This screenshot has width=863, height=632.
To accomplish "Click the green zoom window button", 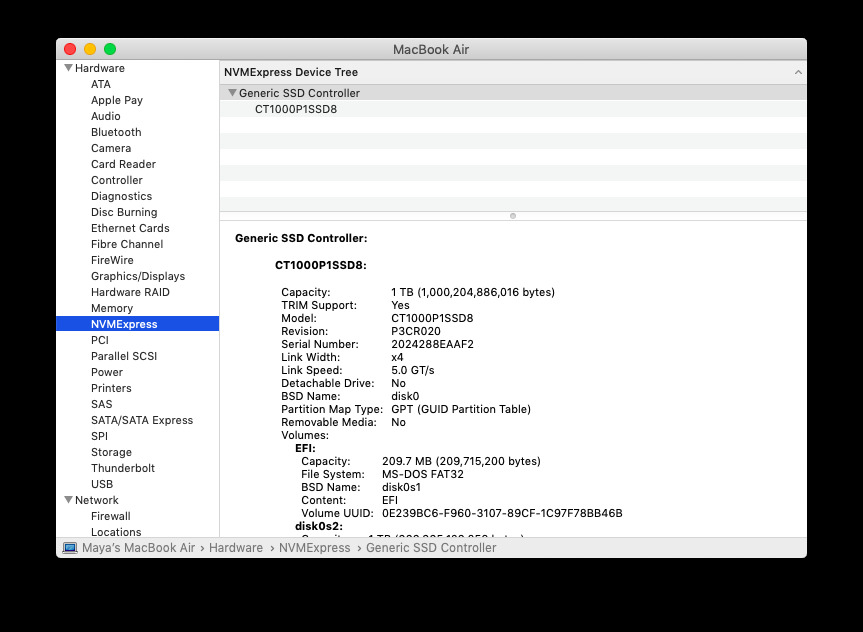I will (110, 49).
